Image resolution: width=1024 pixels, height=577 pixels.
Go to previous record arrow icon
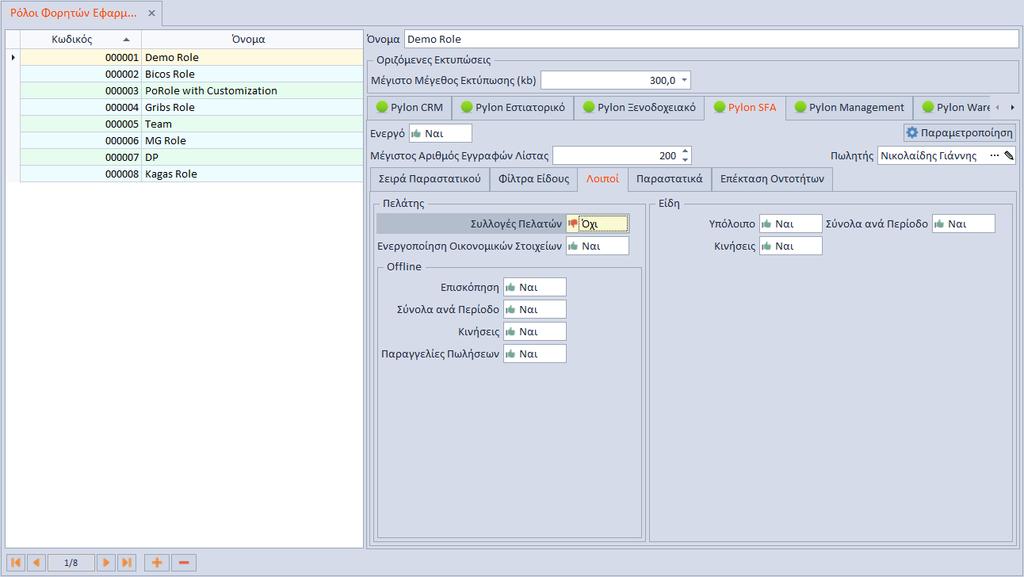pos(37,563)
